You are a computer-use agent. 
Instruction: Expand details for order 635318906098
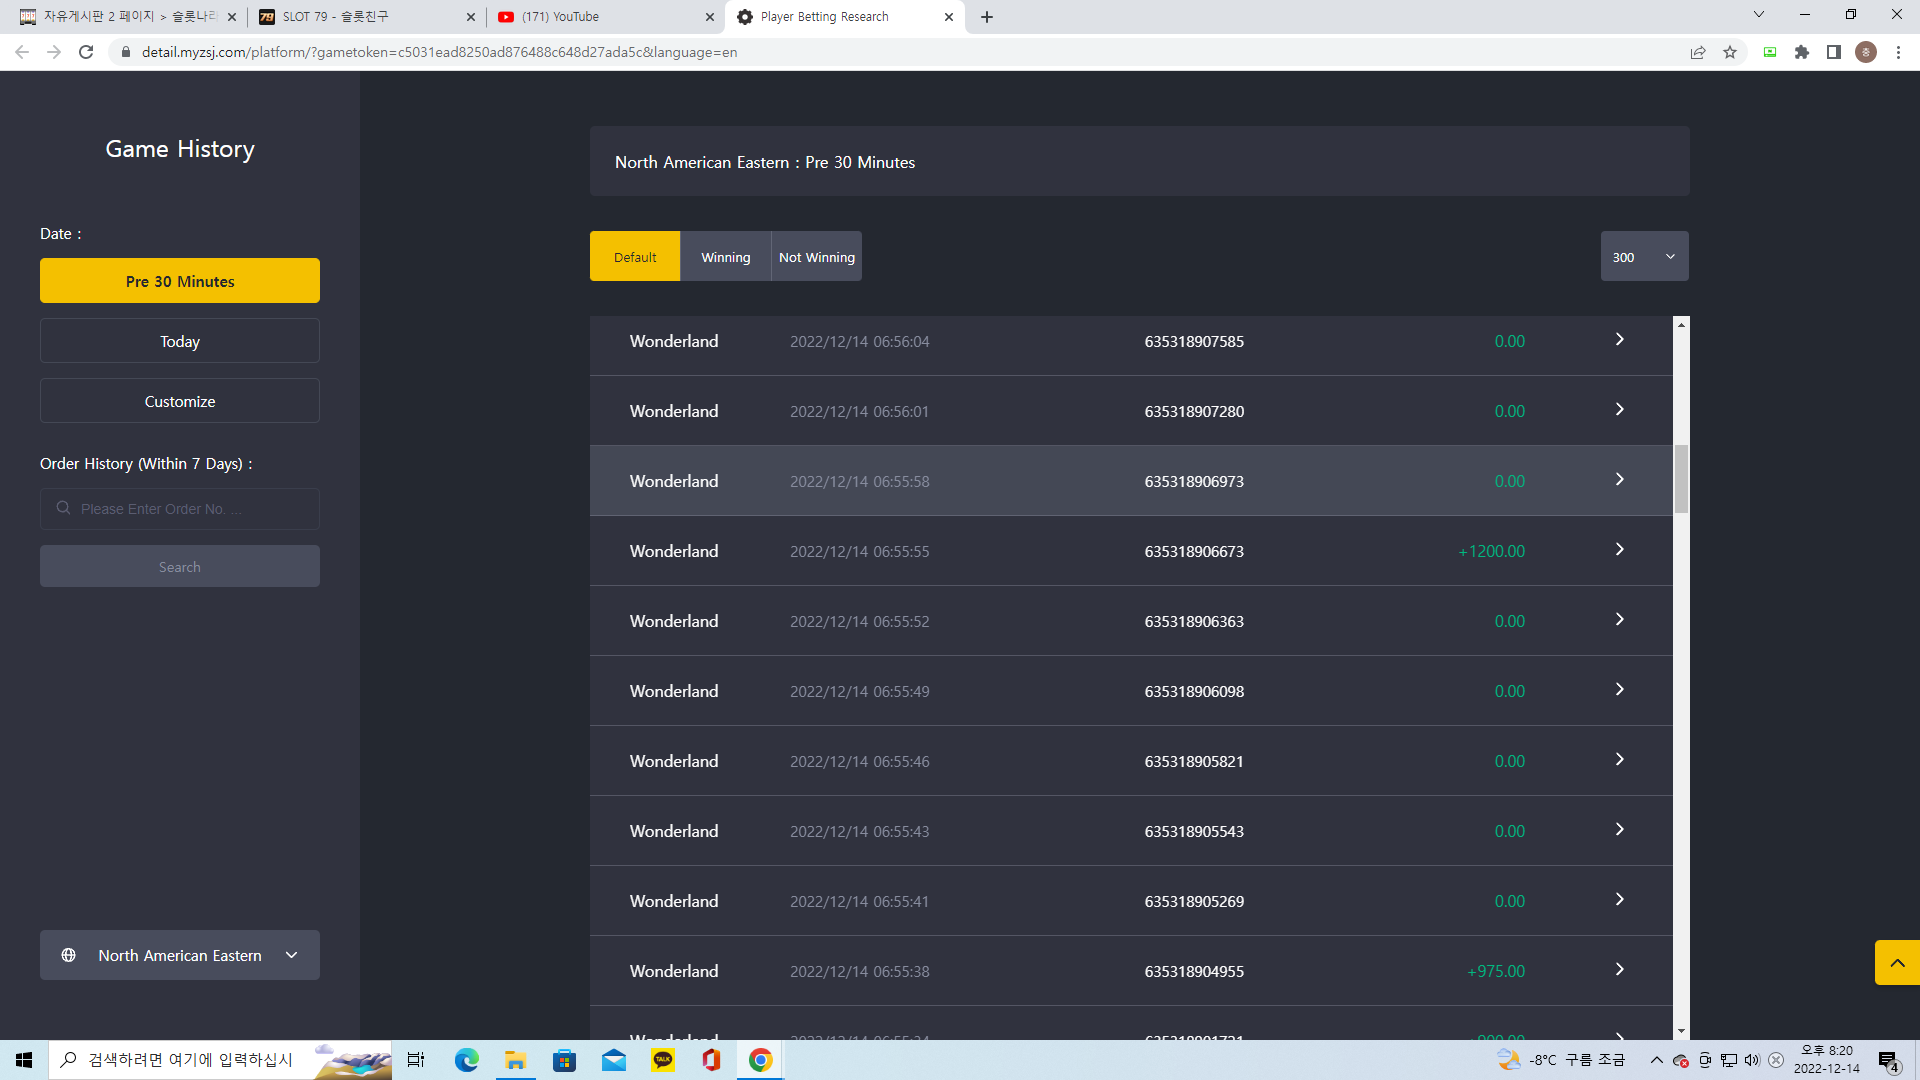coord(1620,690)
